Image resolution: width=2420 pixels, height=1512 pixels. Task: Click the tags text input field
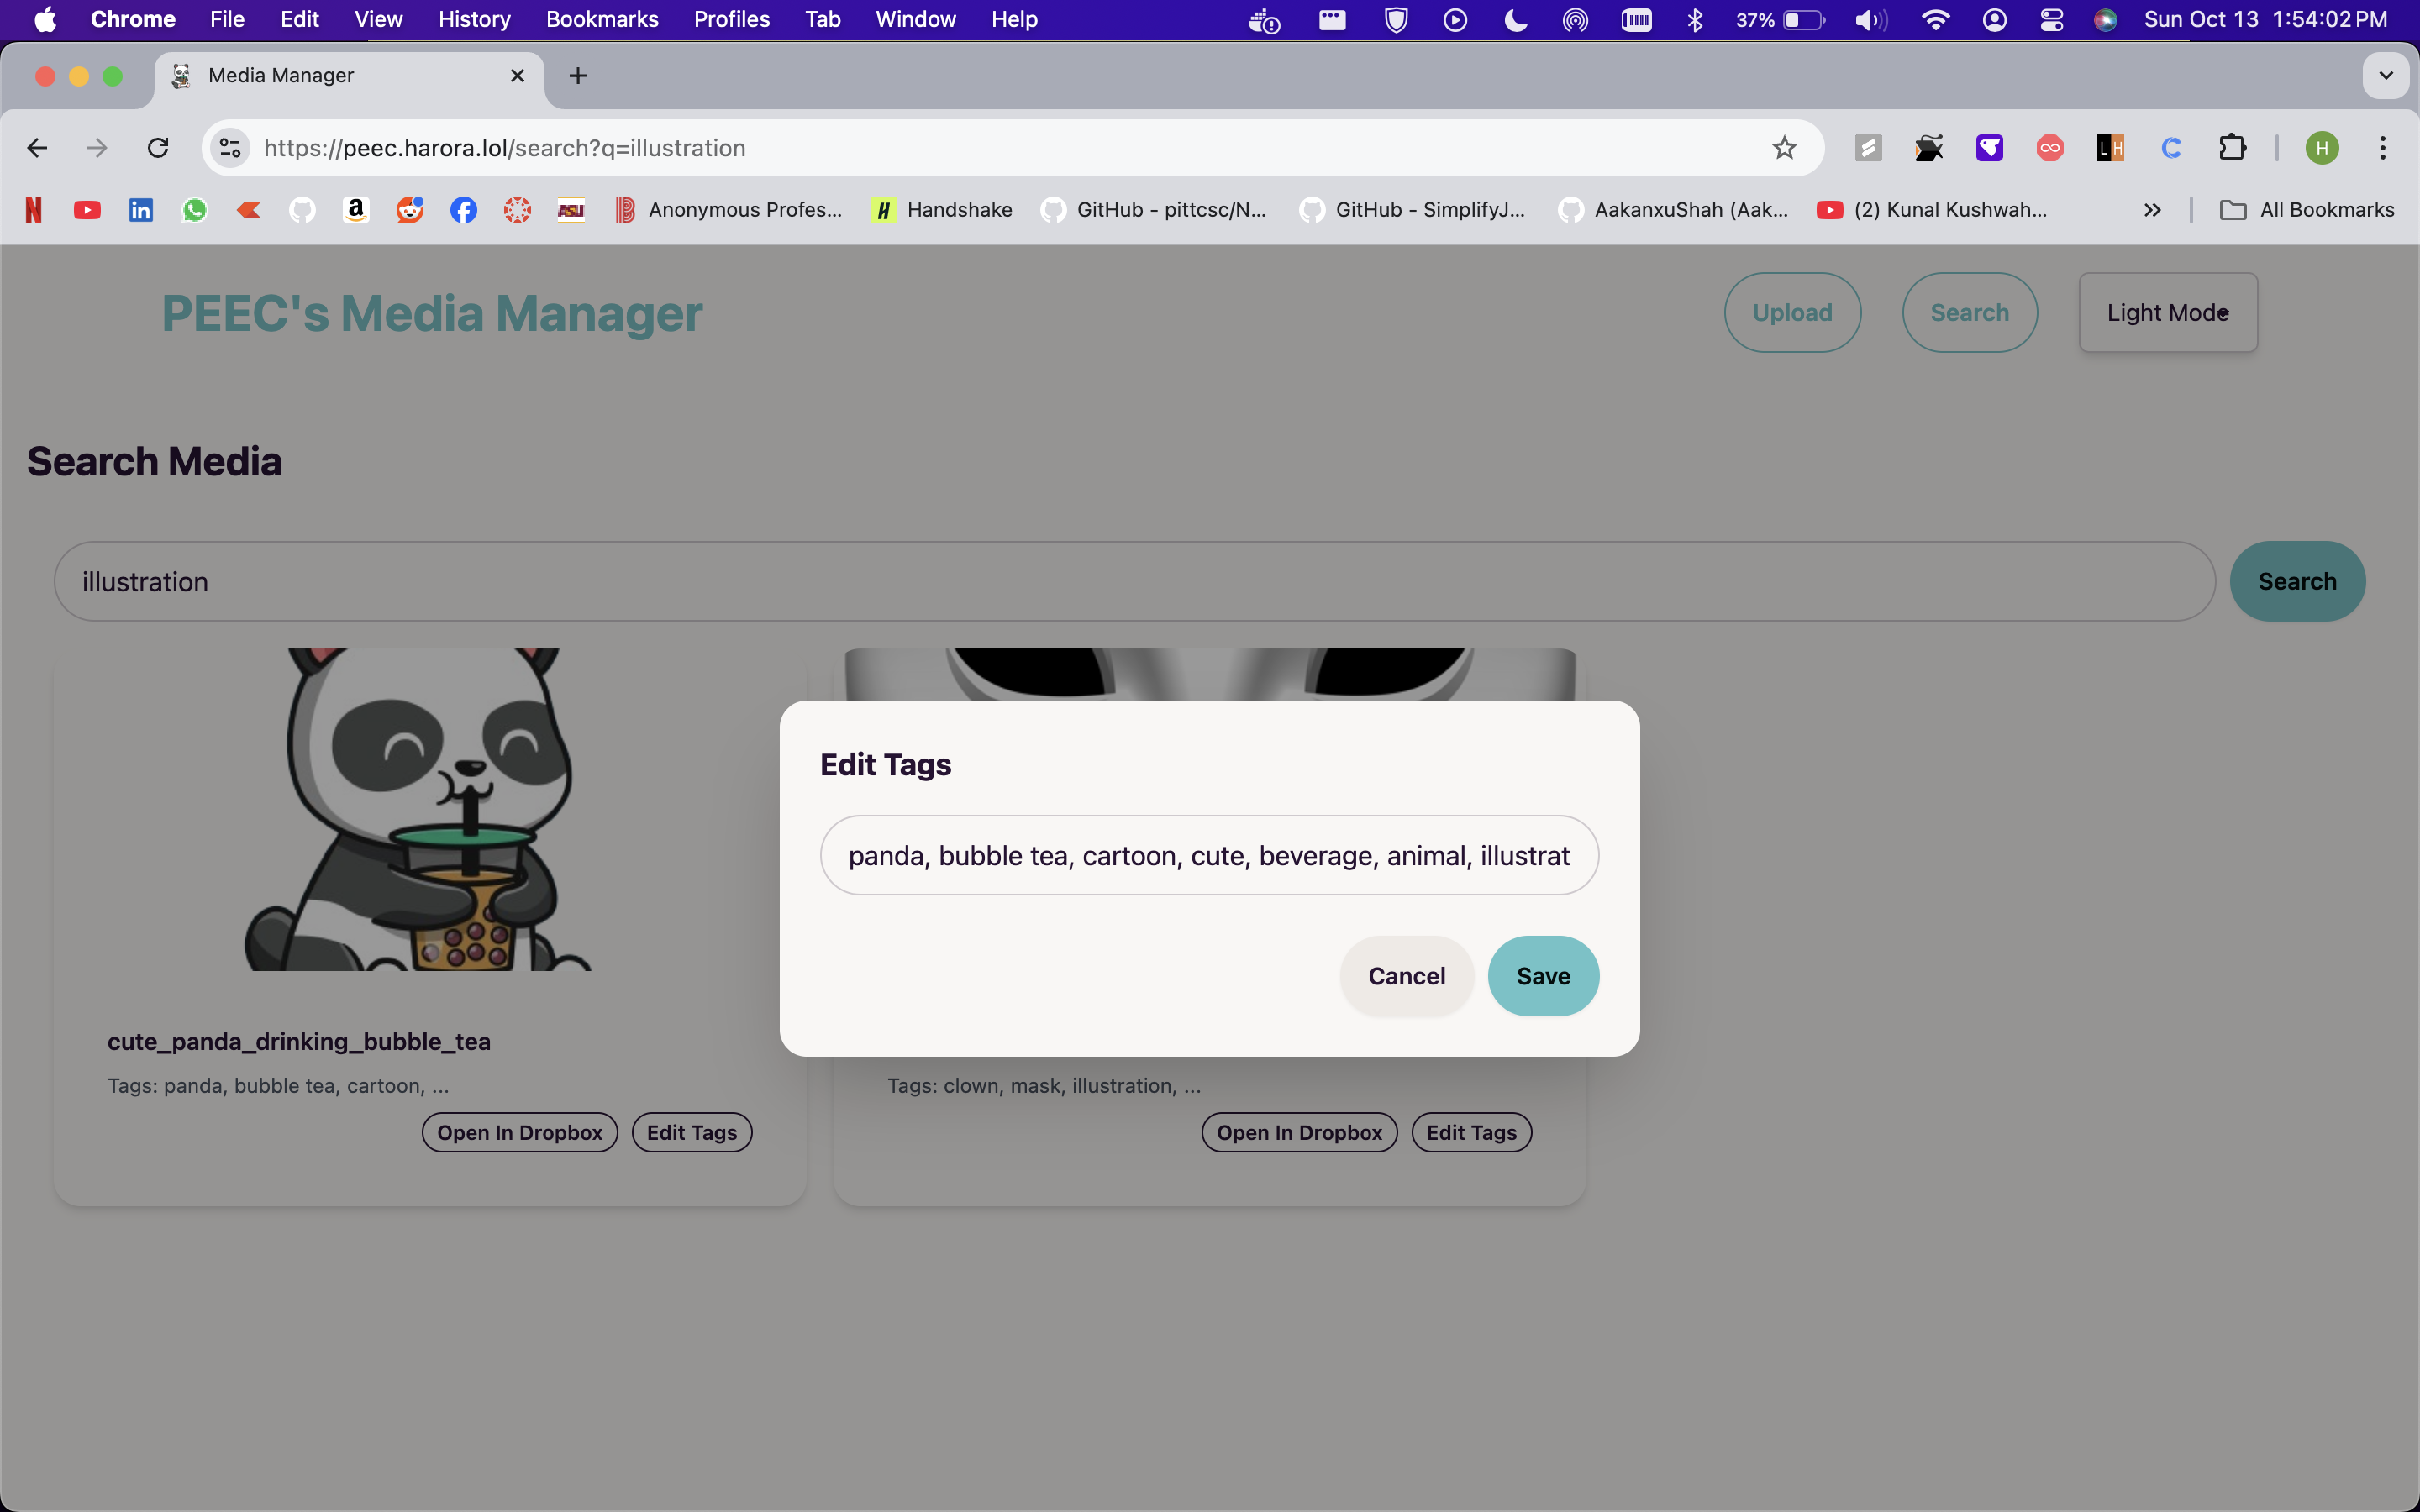[x=1208, y=856]
